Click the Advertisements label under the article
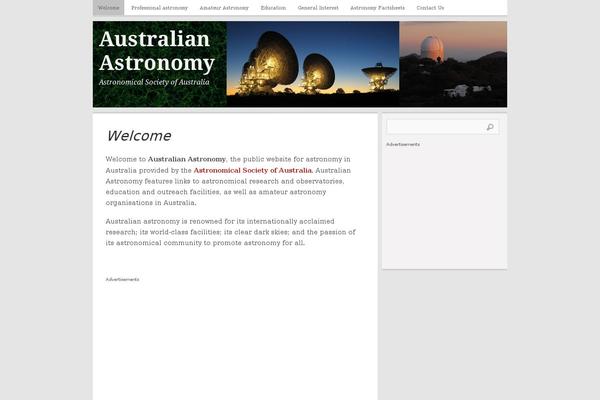Viewport: 600px width, 400px height. pyautogui.click(x=122, y=279)
